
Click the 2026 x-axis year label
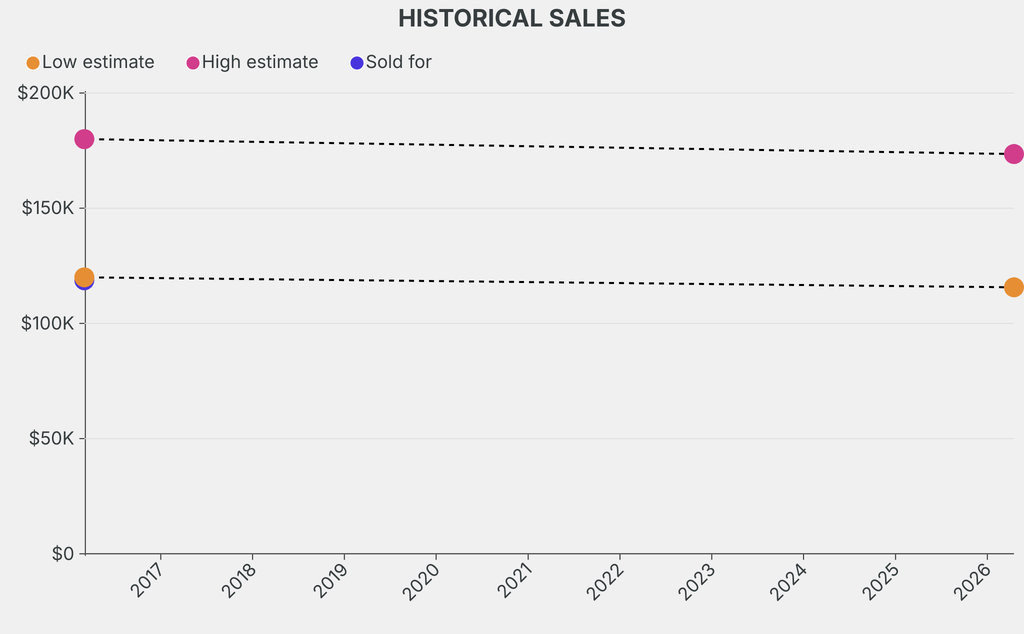(974, 580)
